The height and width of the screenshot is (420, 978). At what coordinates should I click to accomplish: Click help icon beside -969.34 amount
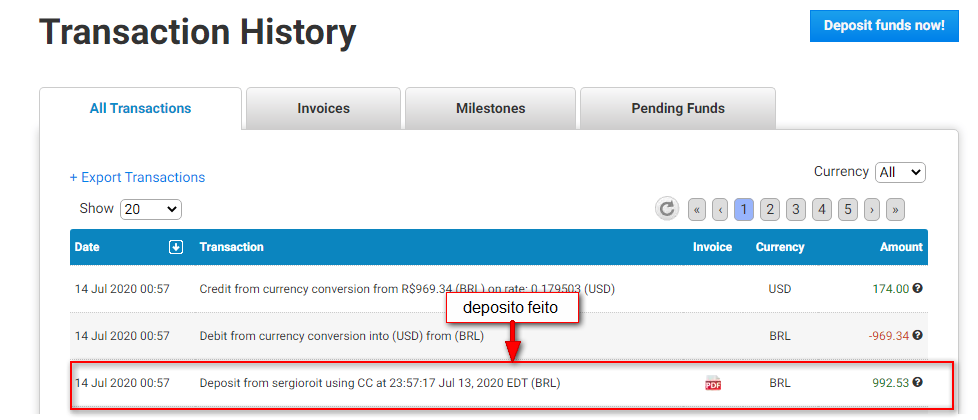(917, 336)
